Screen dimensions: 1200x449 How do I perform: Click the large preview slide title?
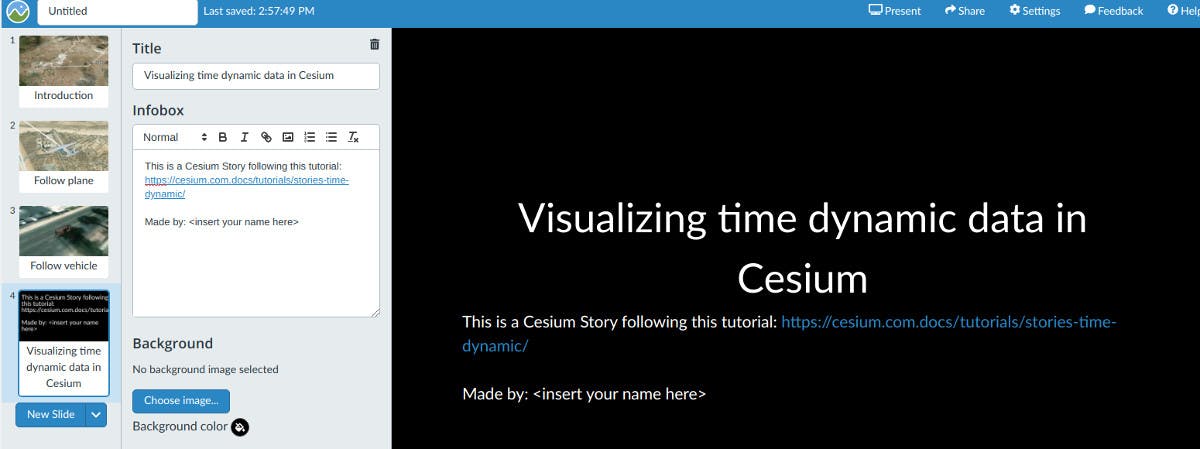(802, 247)
